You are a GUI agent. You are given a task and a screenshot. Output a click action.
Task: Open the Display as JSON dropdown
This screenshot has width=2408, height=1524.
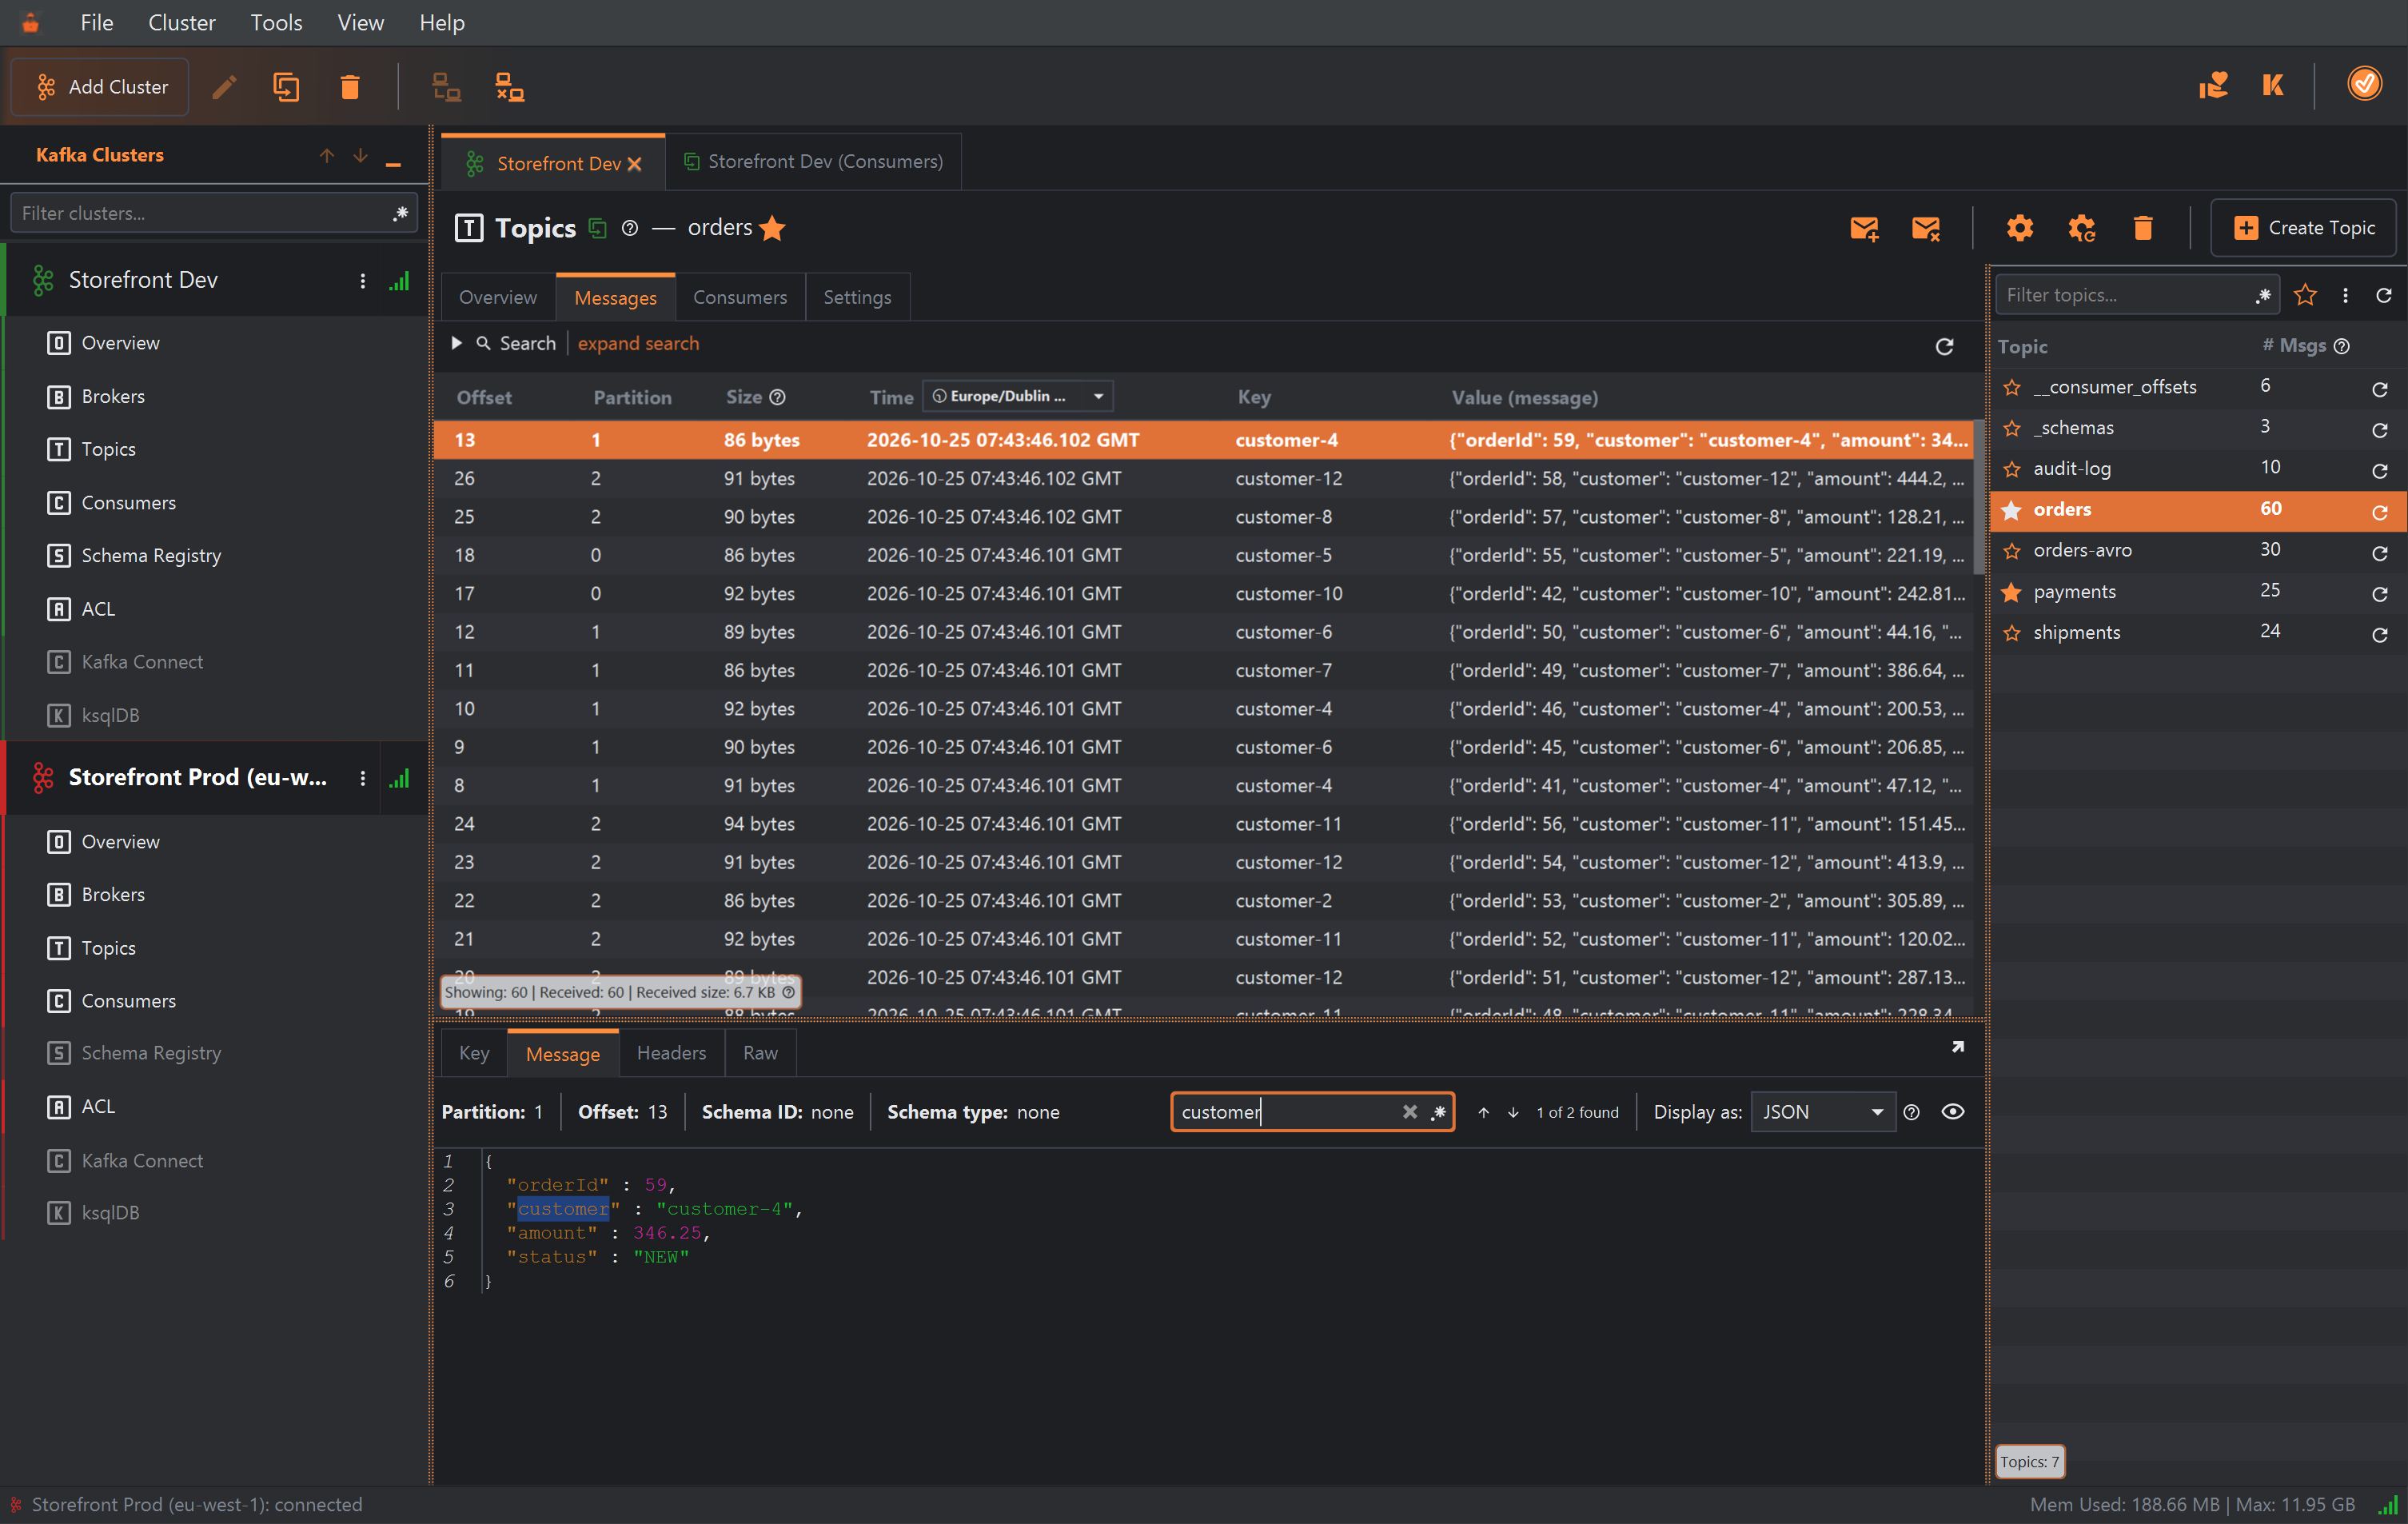coord(1822,1112)
